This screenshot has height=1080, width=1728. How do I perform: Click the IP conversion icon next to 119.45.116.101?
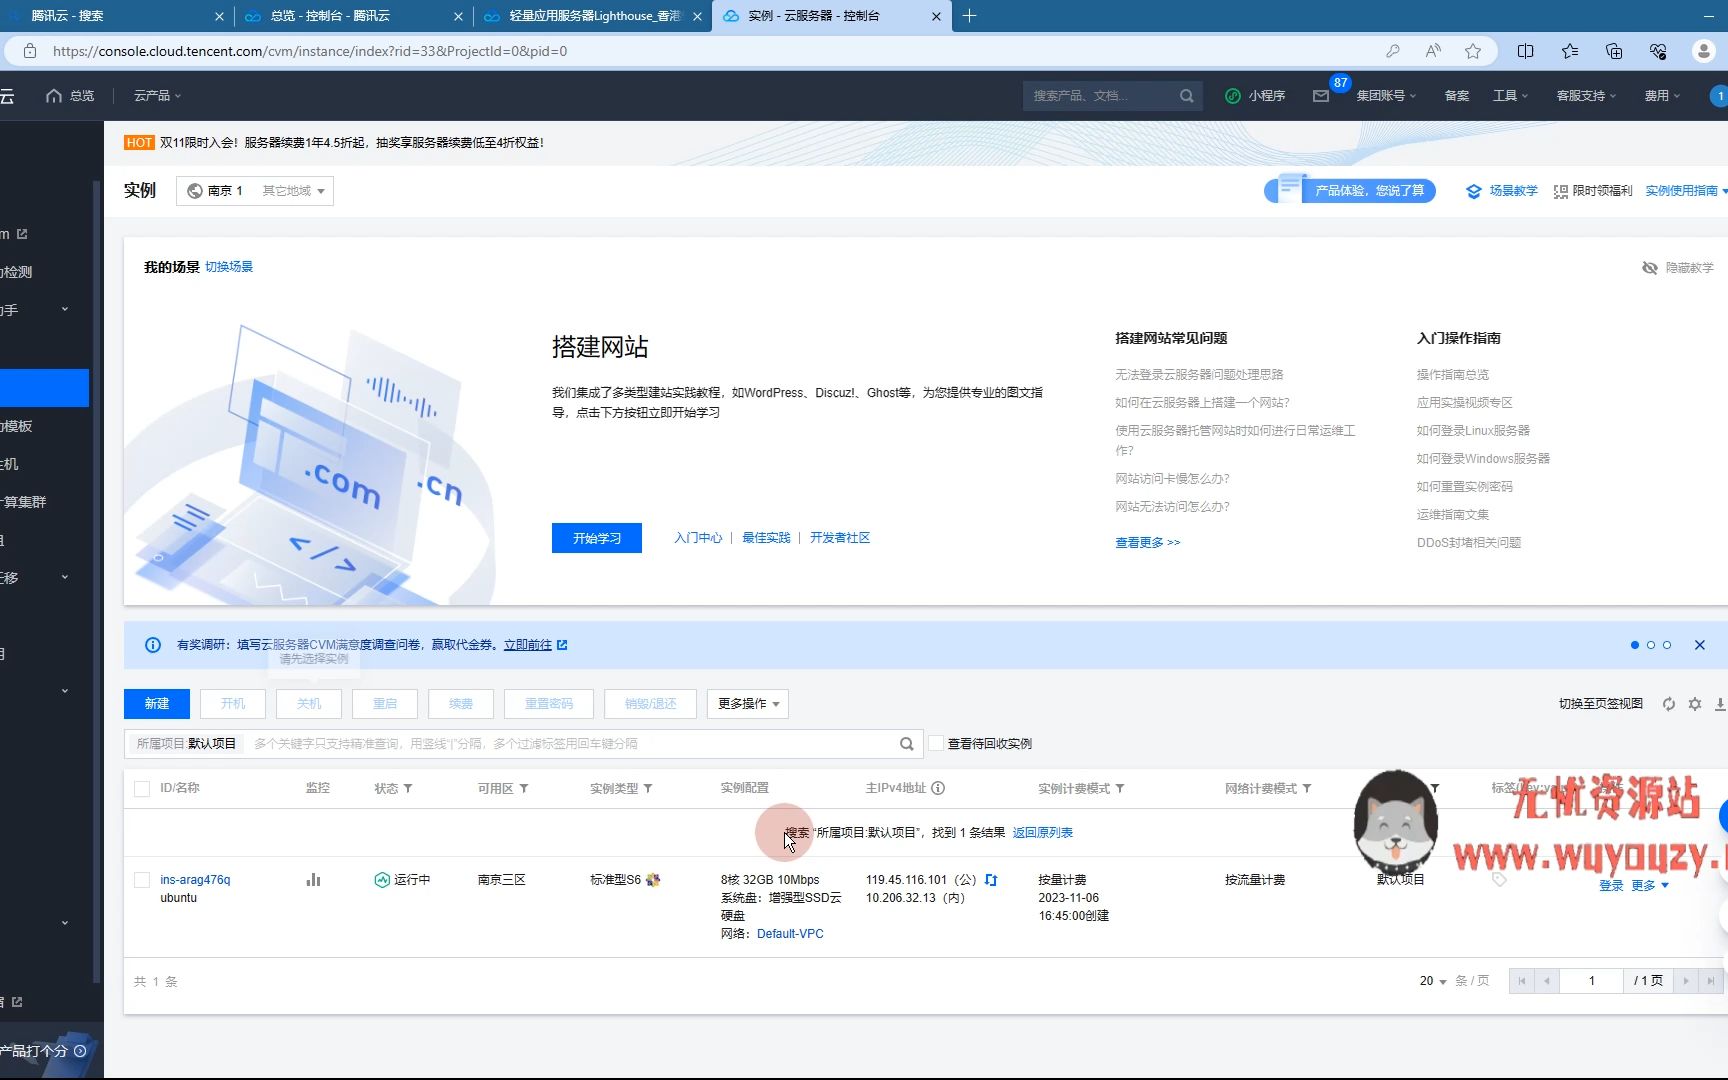pyautogui.click(x=991, y=880)
